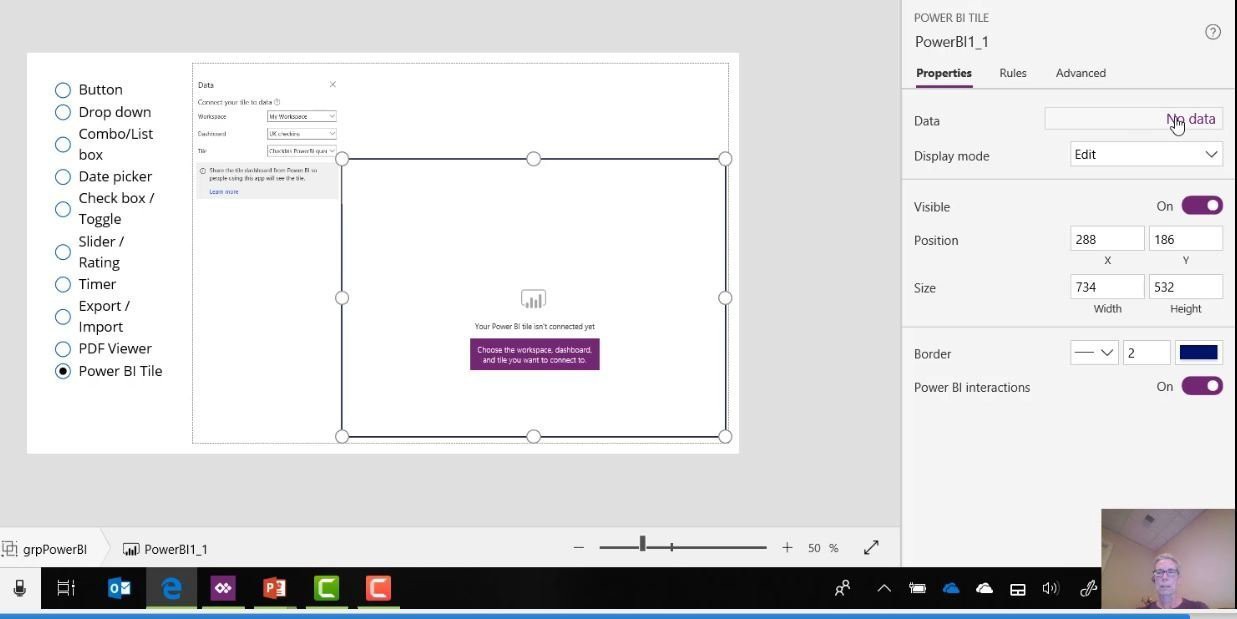The image size is (1237, 619).
Task: Click the PowerBI1_1 breadcrumb tile icon
Action: click(x=131, y=549)
